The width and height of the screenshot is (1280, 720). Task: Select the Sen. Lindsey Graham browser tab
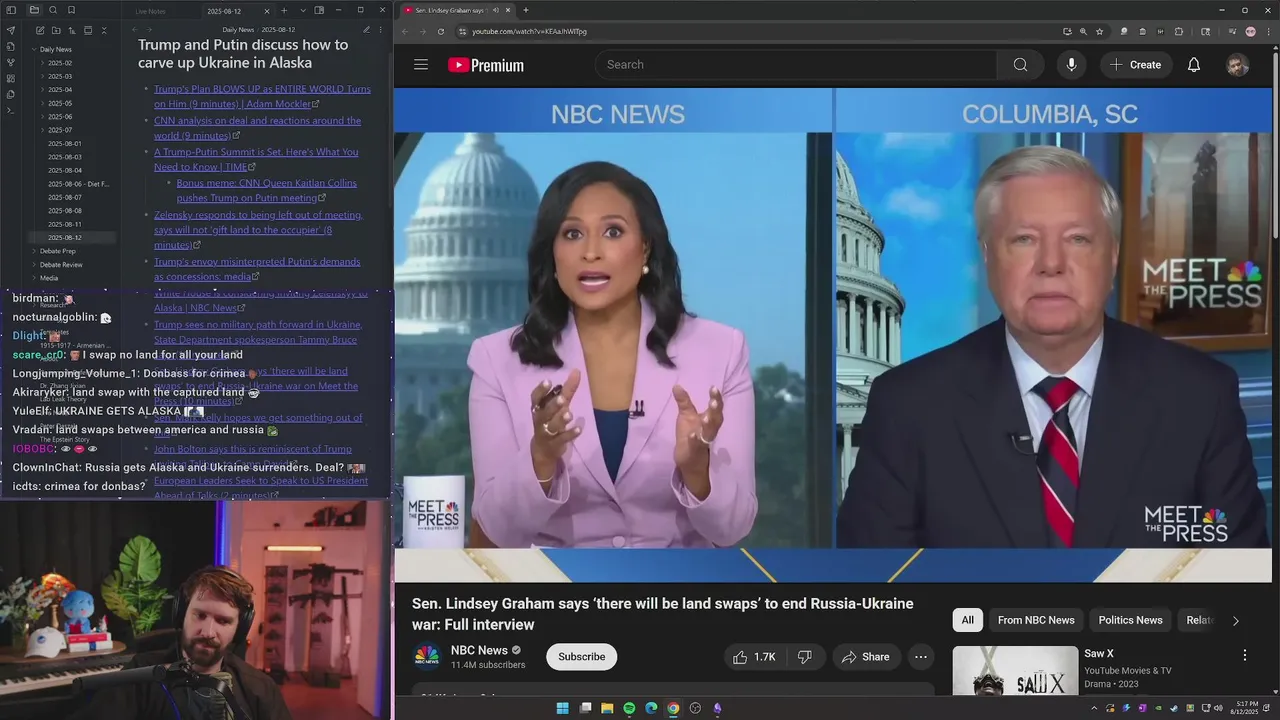click(x=456, y=10)
